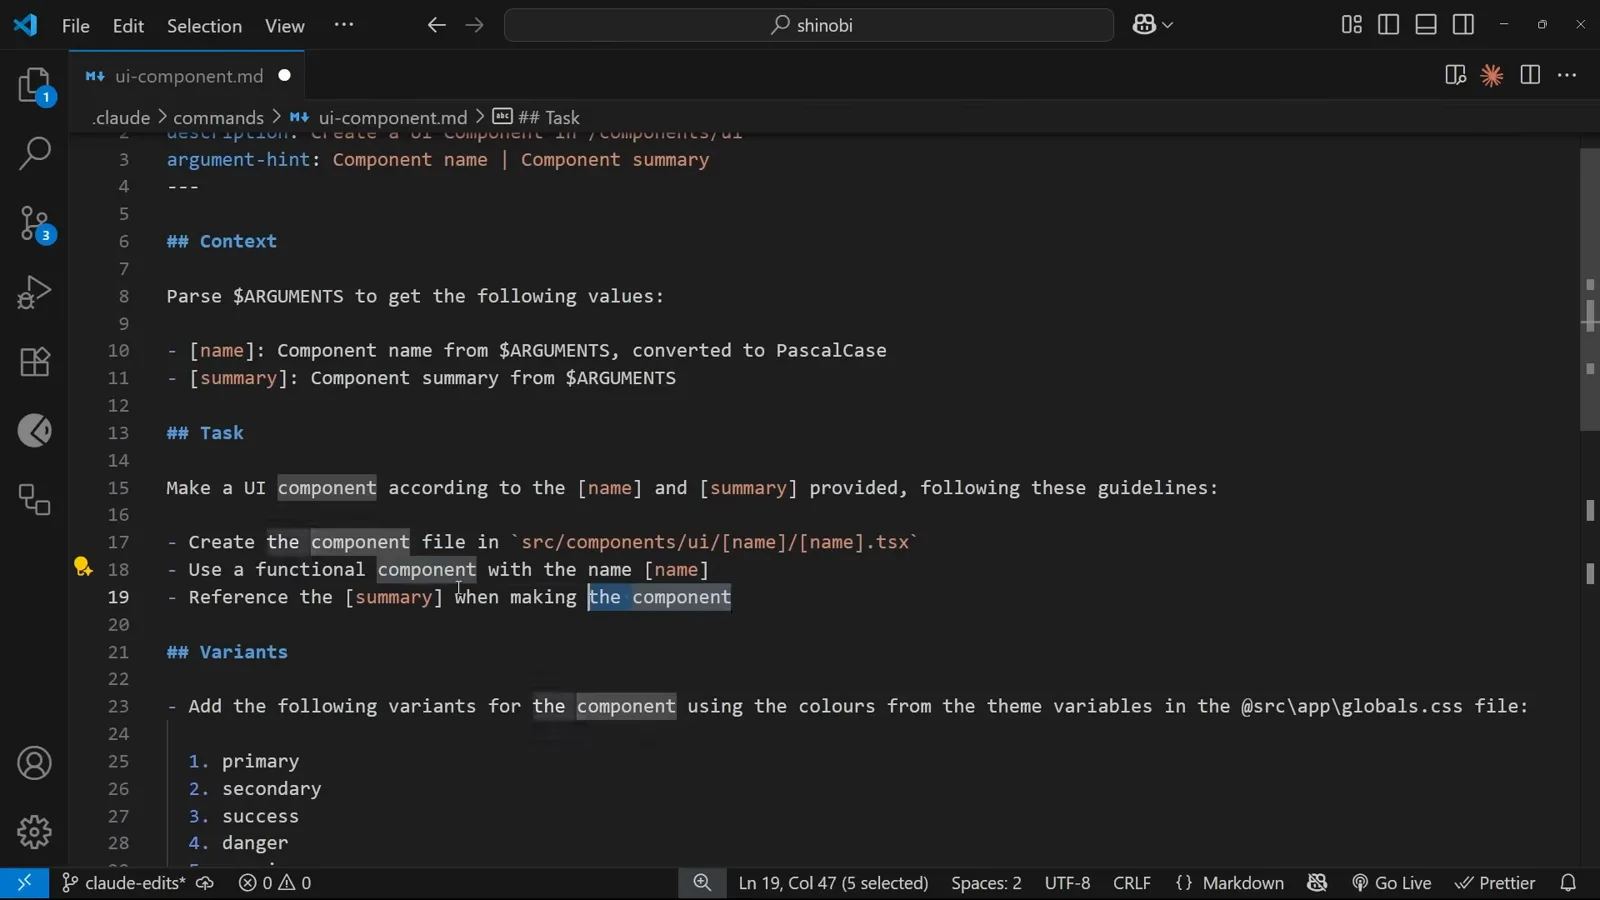This screenshot has height=900, width=1600.
Task: Click '2. secondary' list line
Action: [255, 789]
